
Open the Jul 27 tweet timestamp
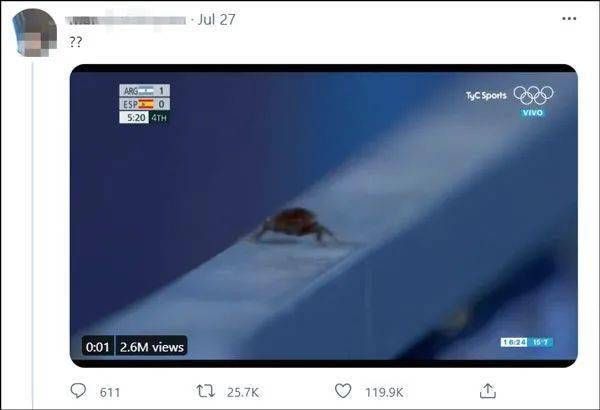coord(216,20)
